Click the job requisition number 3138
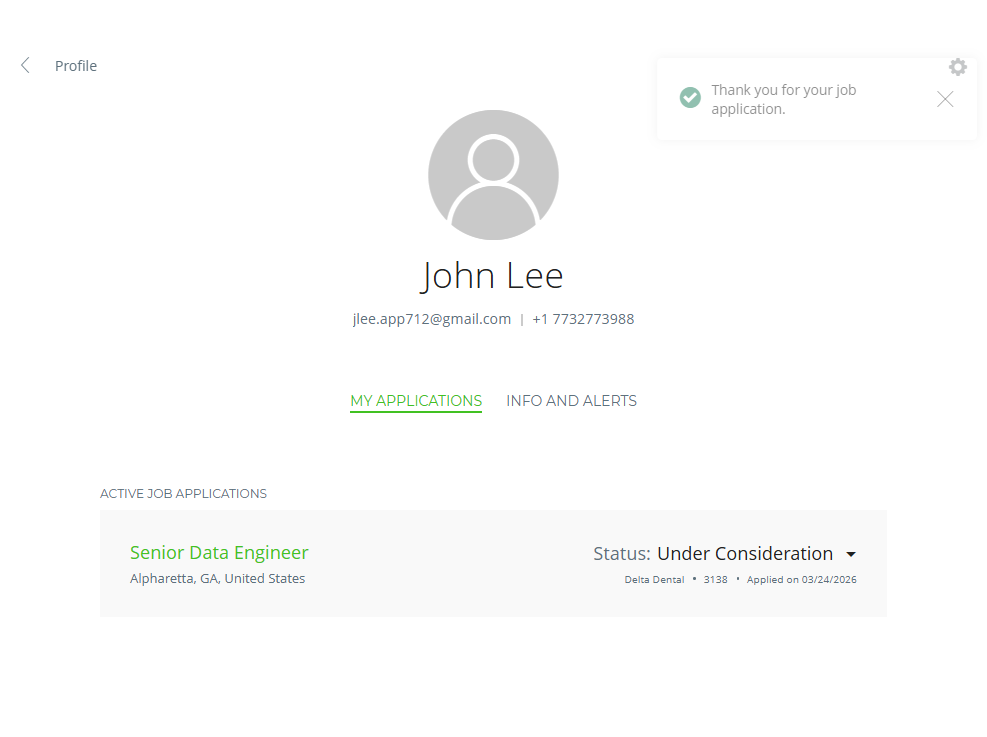Image resolution: width=987 pixels, height=737 pixels. (x=716, y=580)
